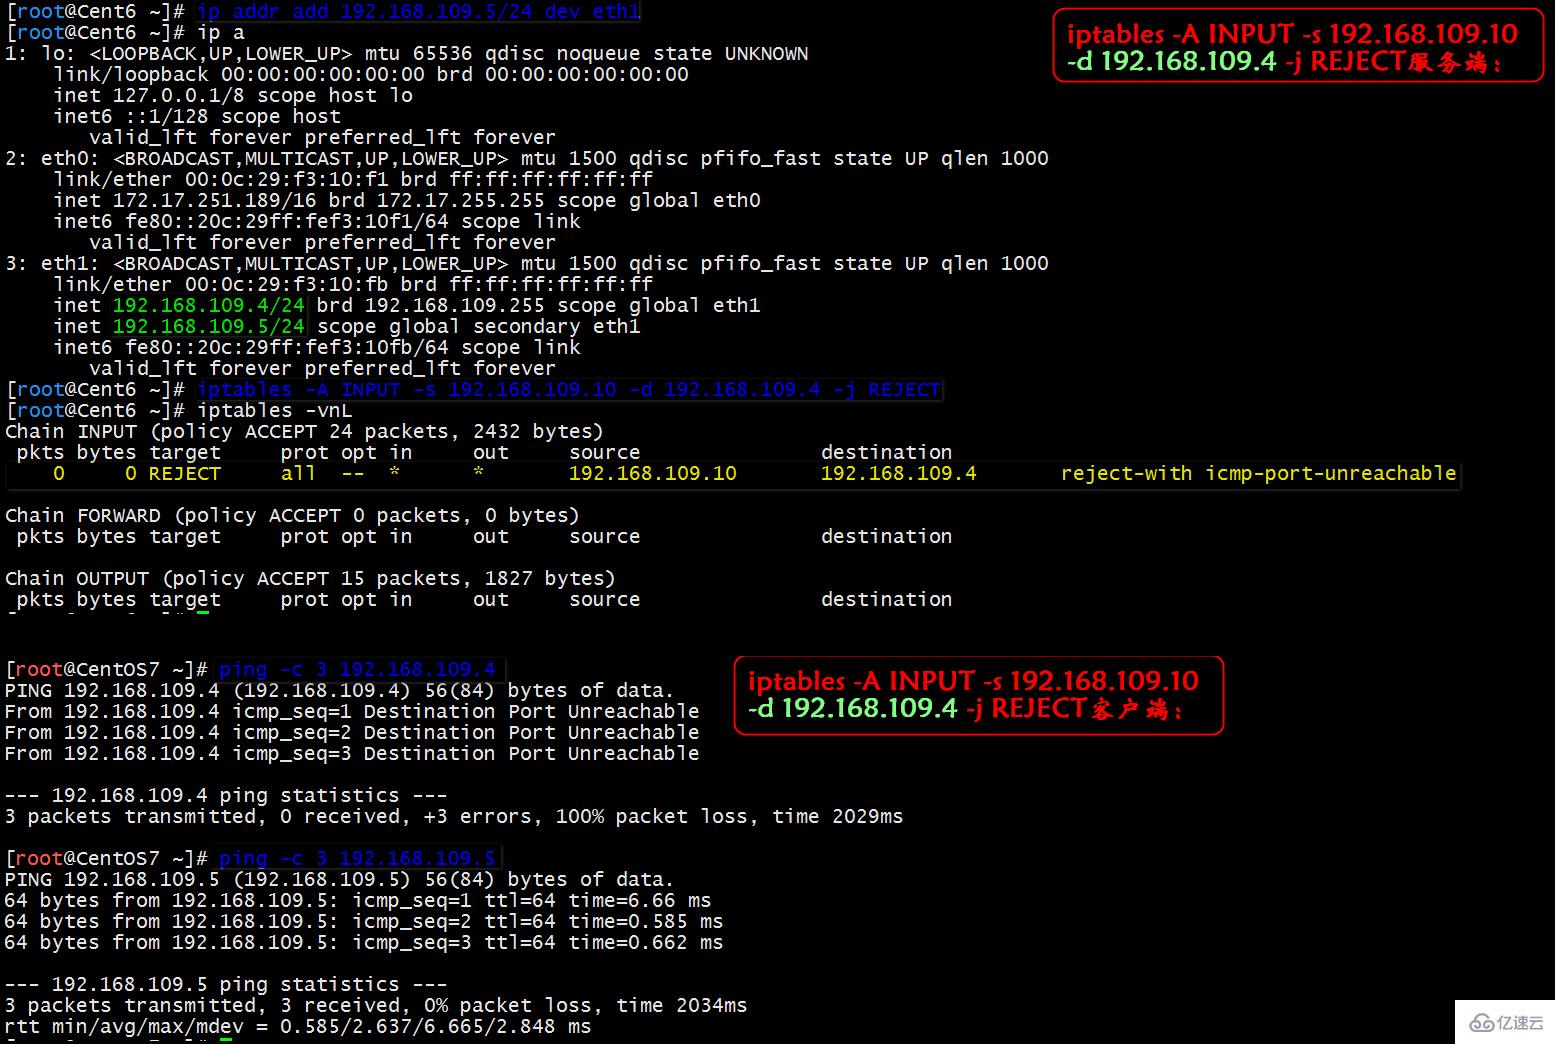The width and height of the screenshot is (1555, 1044).
Task: Select the loopback 'inet 127.0.0.1/8' line
Action: click(x=233, y=95)
